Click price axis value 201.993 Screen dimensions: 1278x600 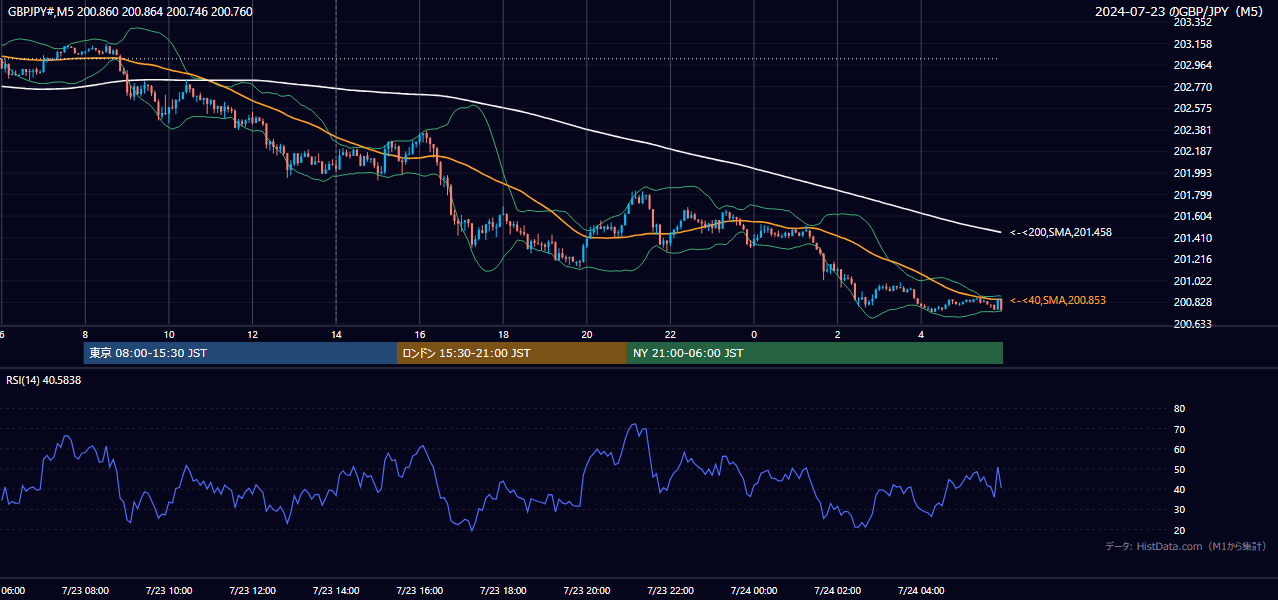[1192, 173]
